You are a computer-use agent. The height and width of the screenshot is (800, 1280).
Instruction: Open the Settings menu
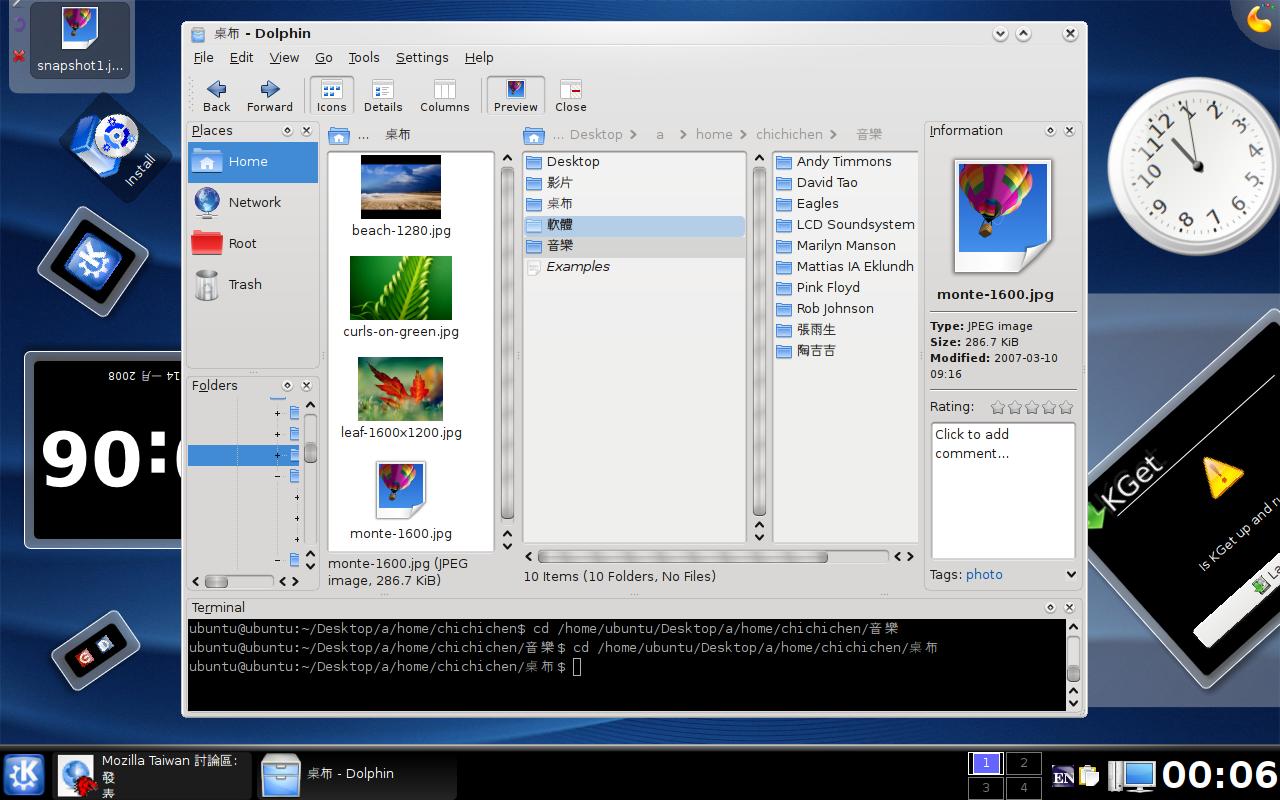tap(421, 58)
